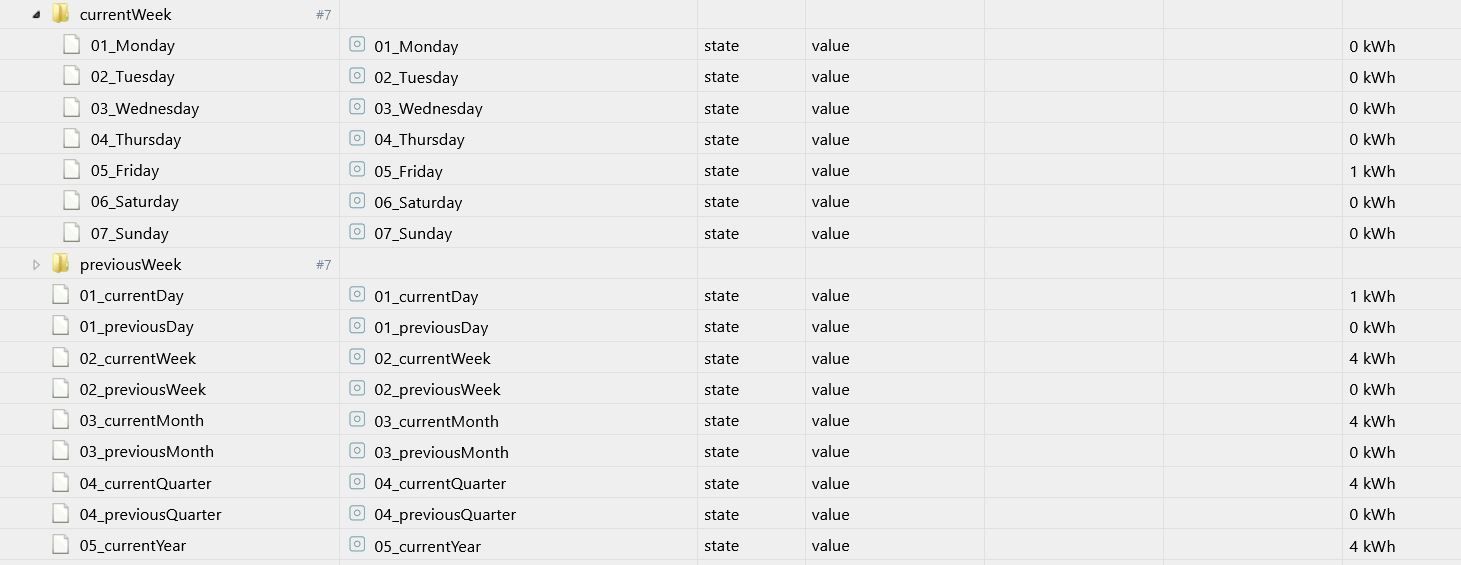The width and height of the screenshot is (1461, 565).
Task: Select the 03_previousMonth tree item
Action: (147, 451)
